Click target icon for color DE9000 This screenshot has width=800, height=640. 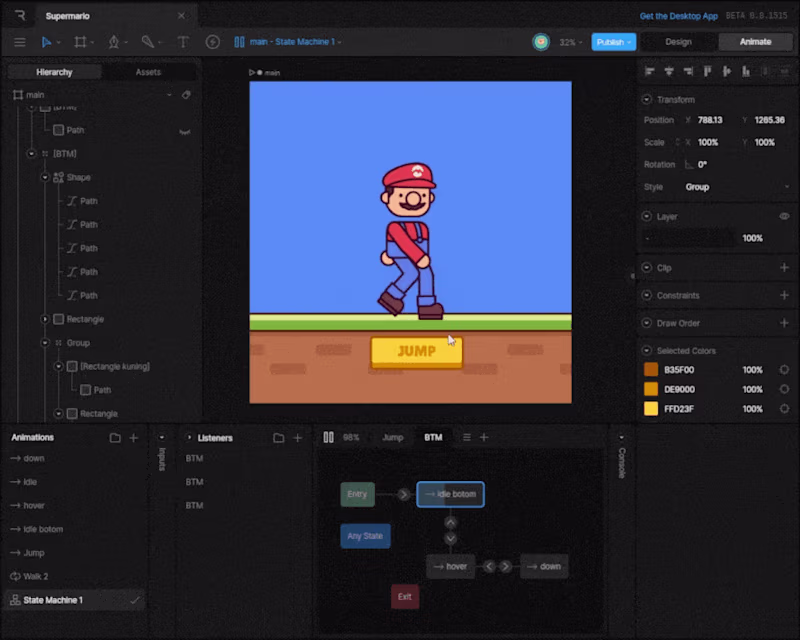click(784, 389)
